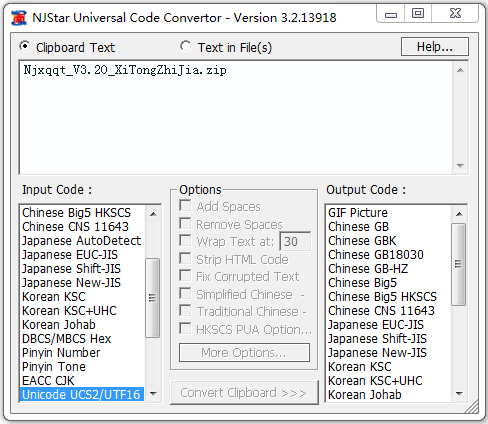The height and width of the screenshot is (424, 488).
Task: Click the Output Code list scrollbar thumb
Action: 459,264
